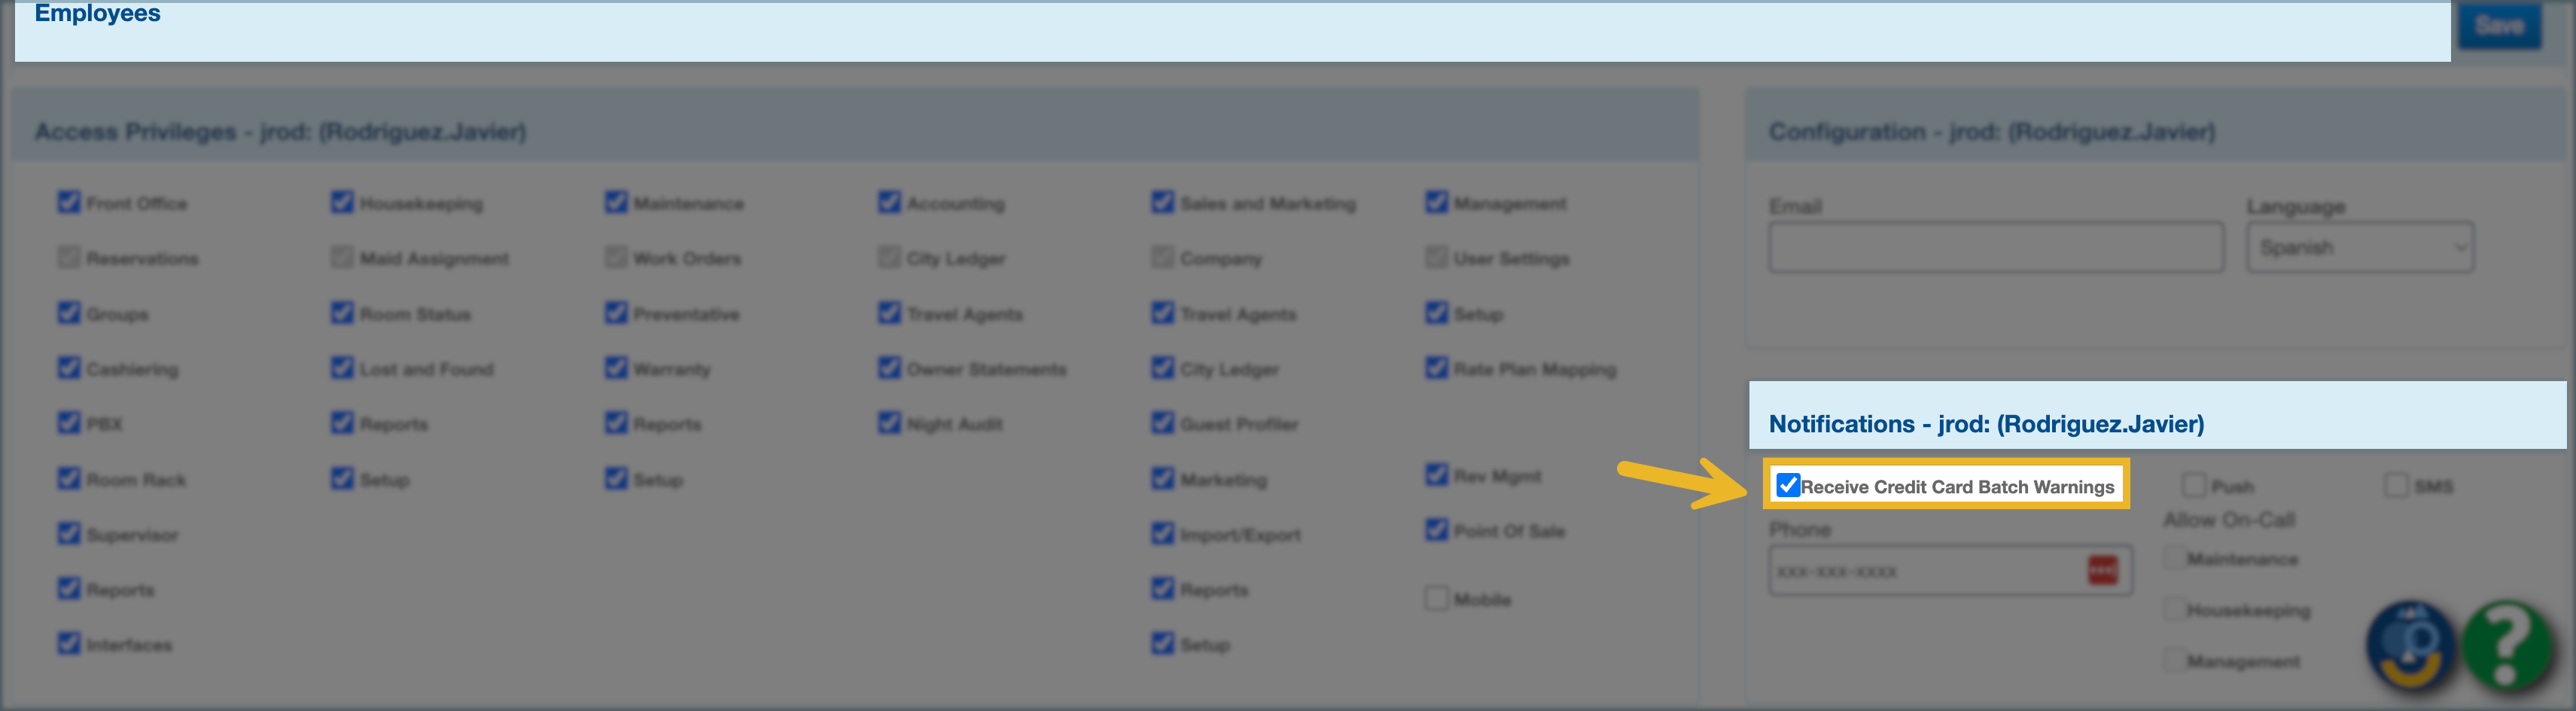Toggle the Guest Profiler checkbox
The width and height of the screenshot is (2576, 711).
pyautogui.click(x=1162, y=423)
